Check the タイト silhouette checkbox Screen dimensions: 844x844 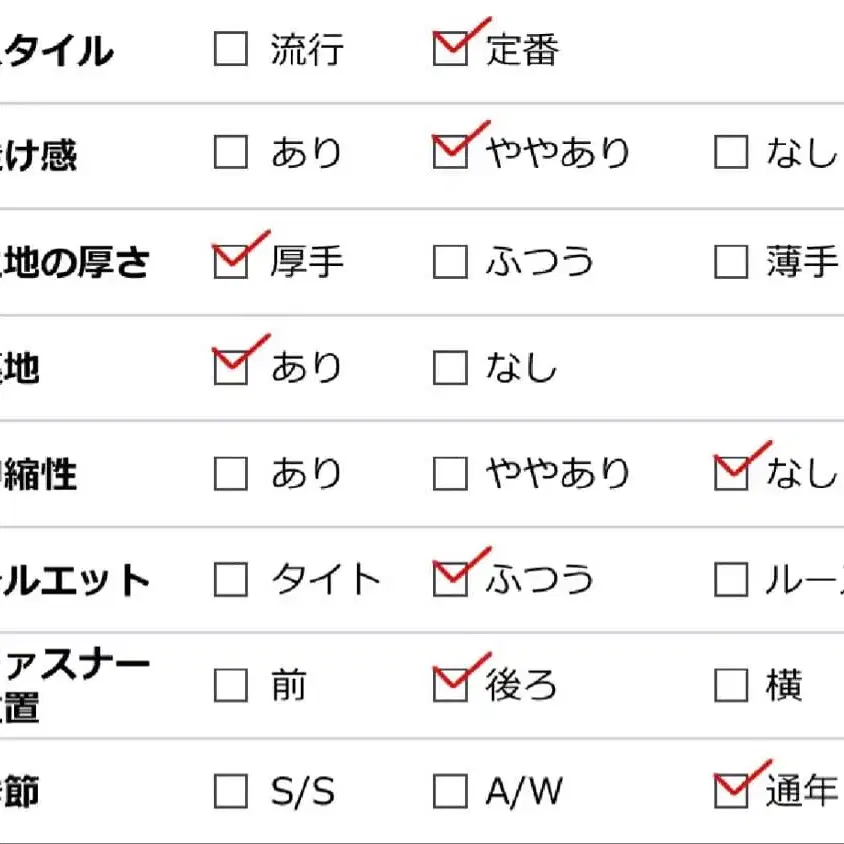(231, 579)
